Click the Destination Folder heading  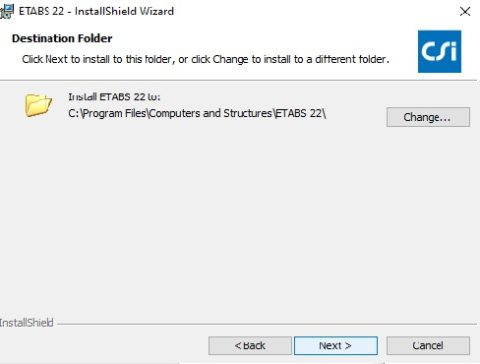click(62, 38)
